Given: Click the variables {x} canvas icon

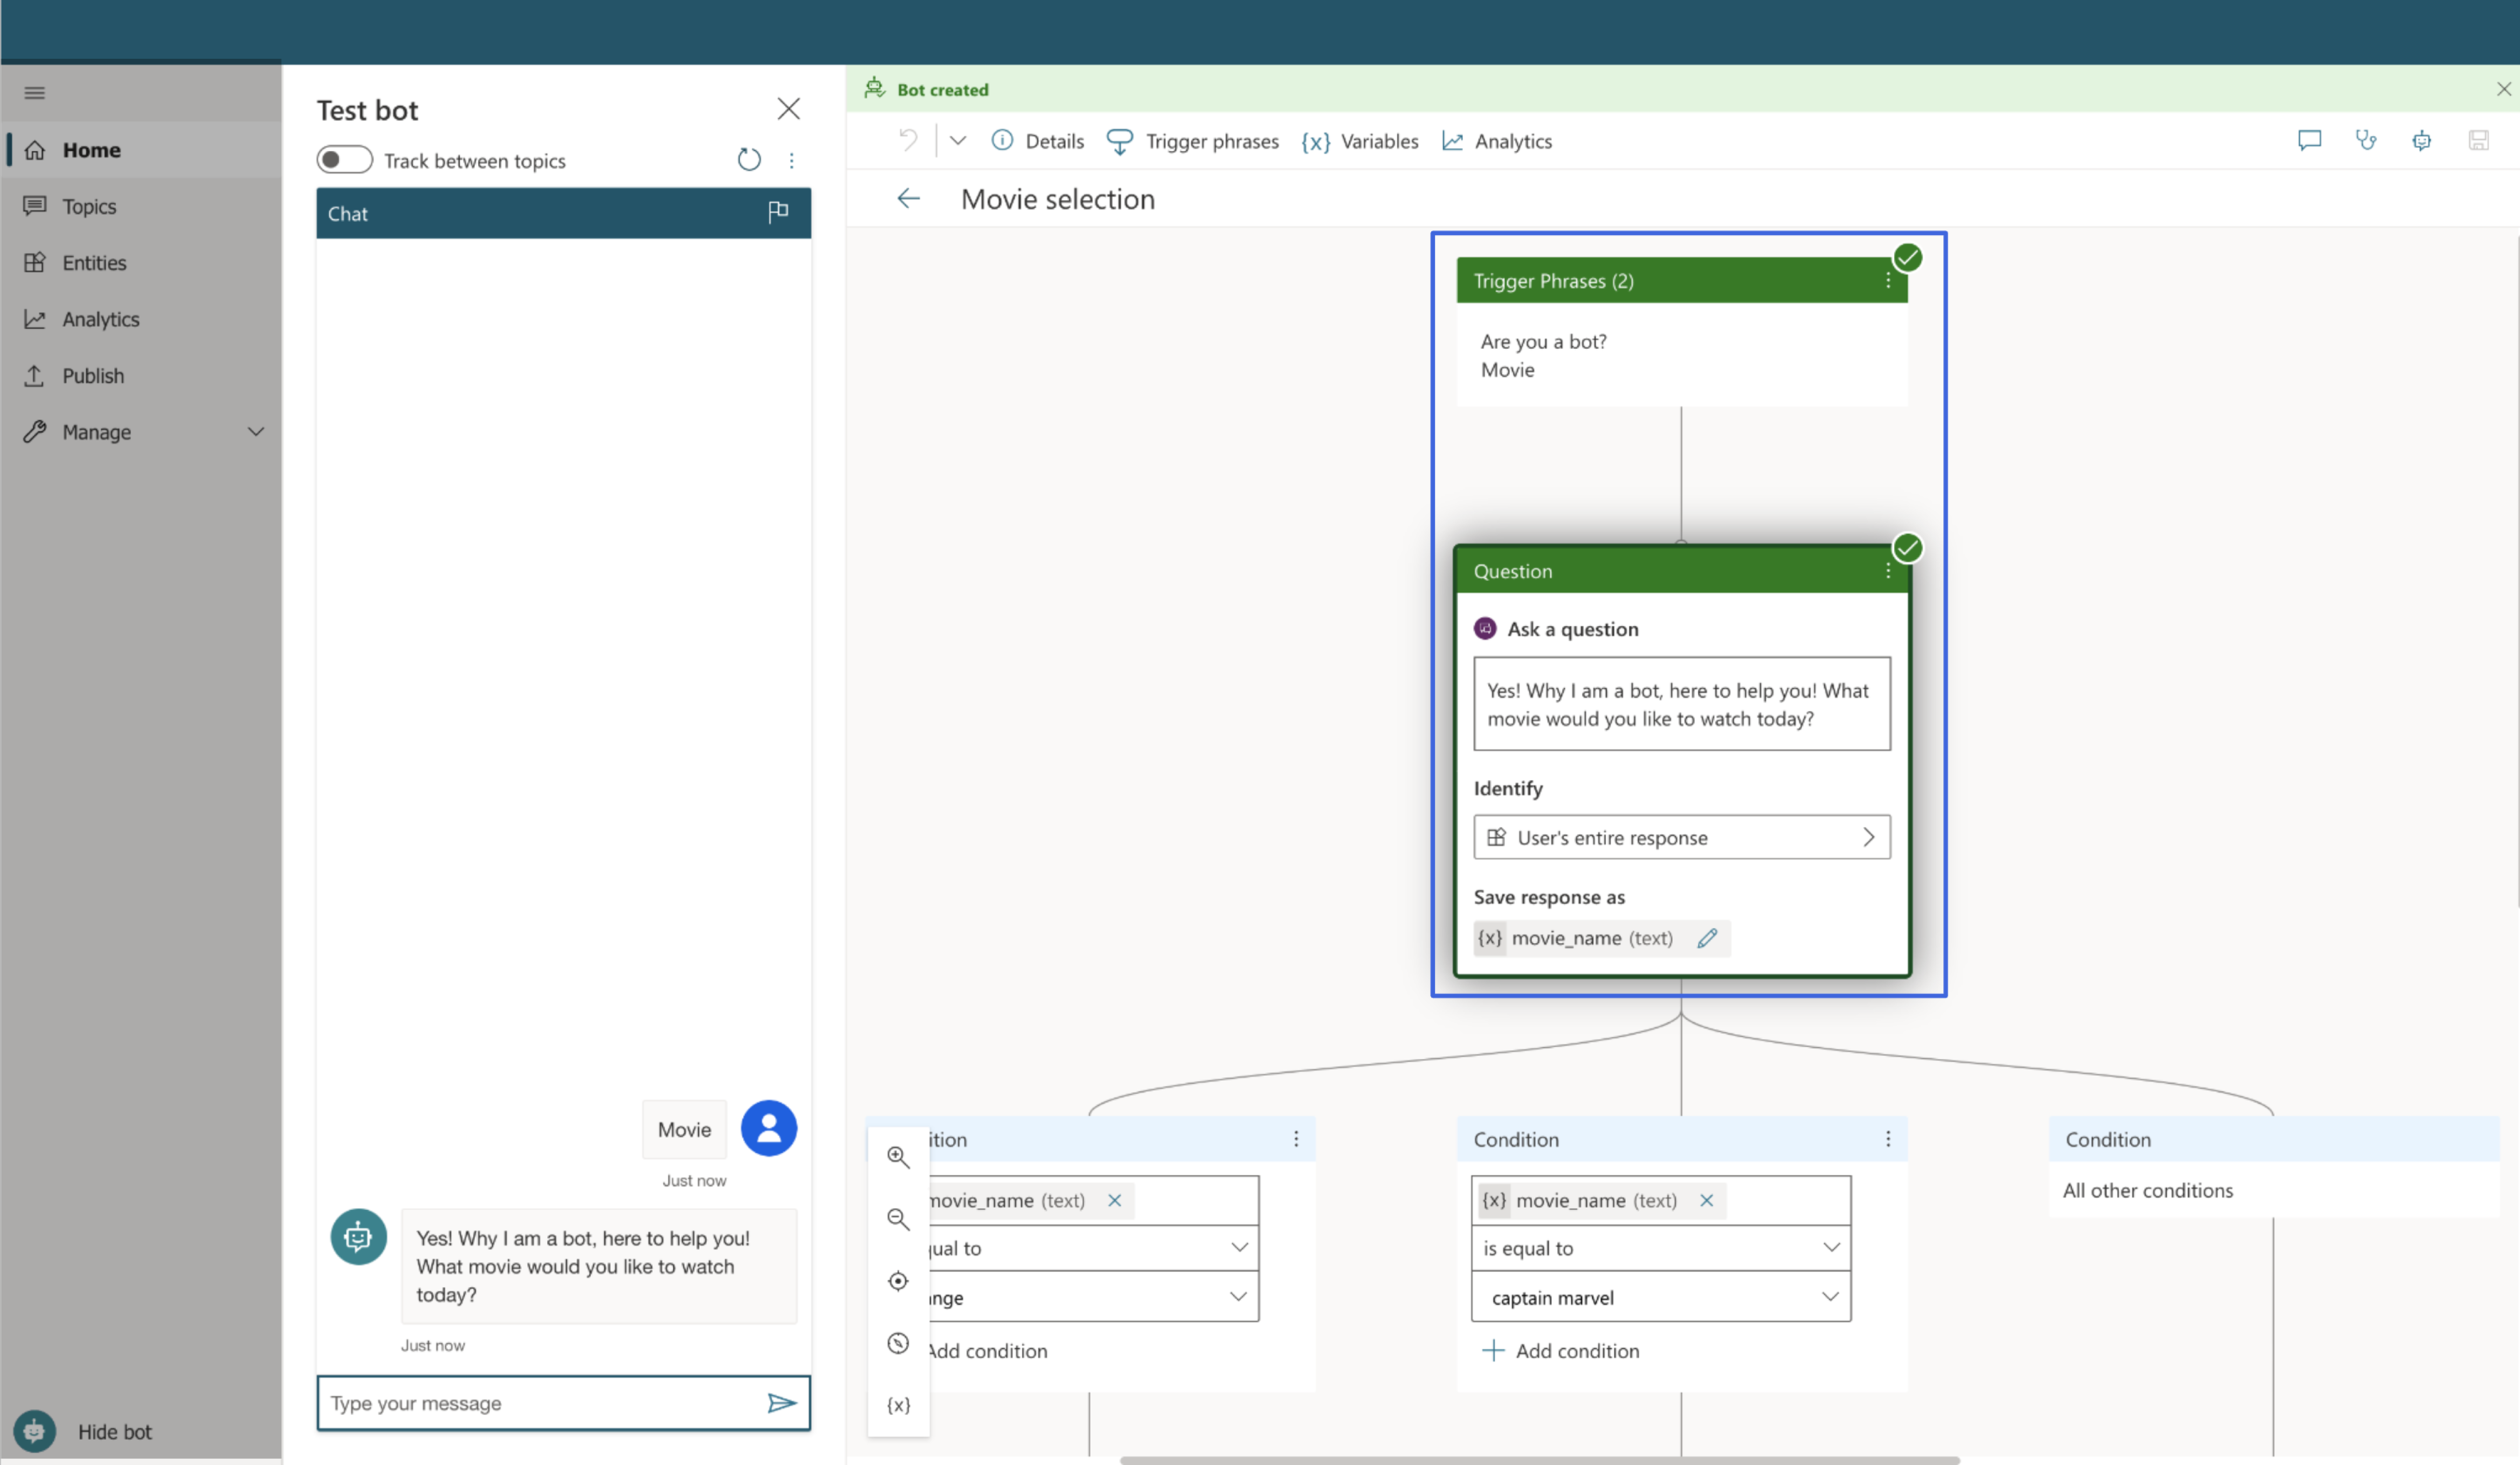Looking at the screenshot, I should point(898,1405).
